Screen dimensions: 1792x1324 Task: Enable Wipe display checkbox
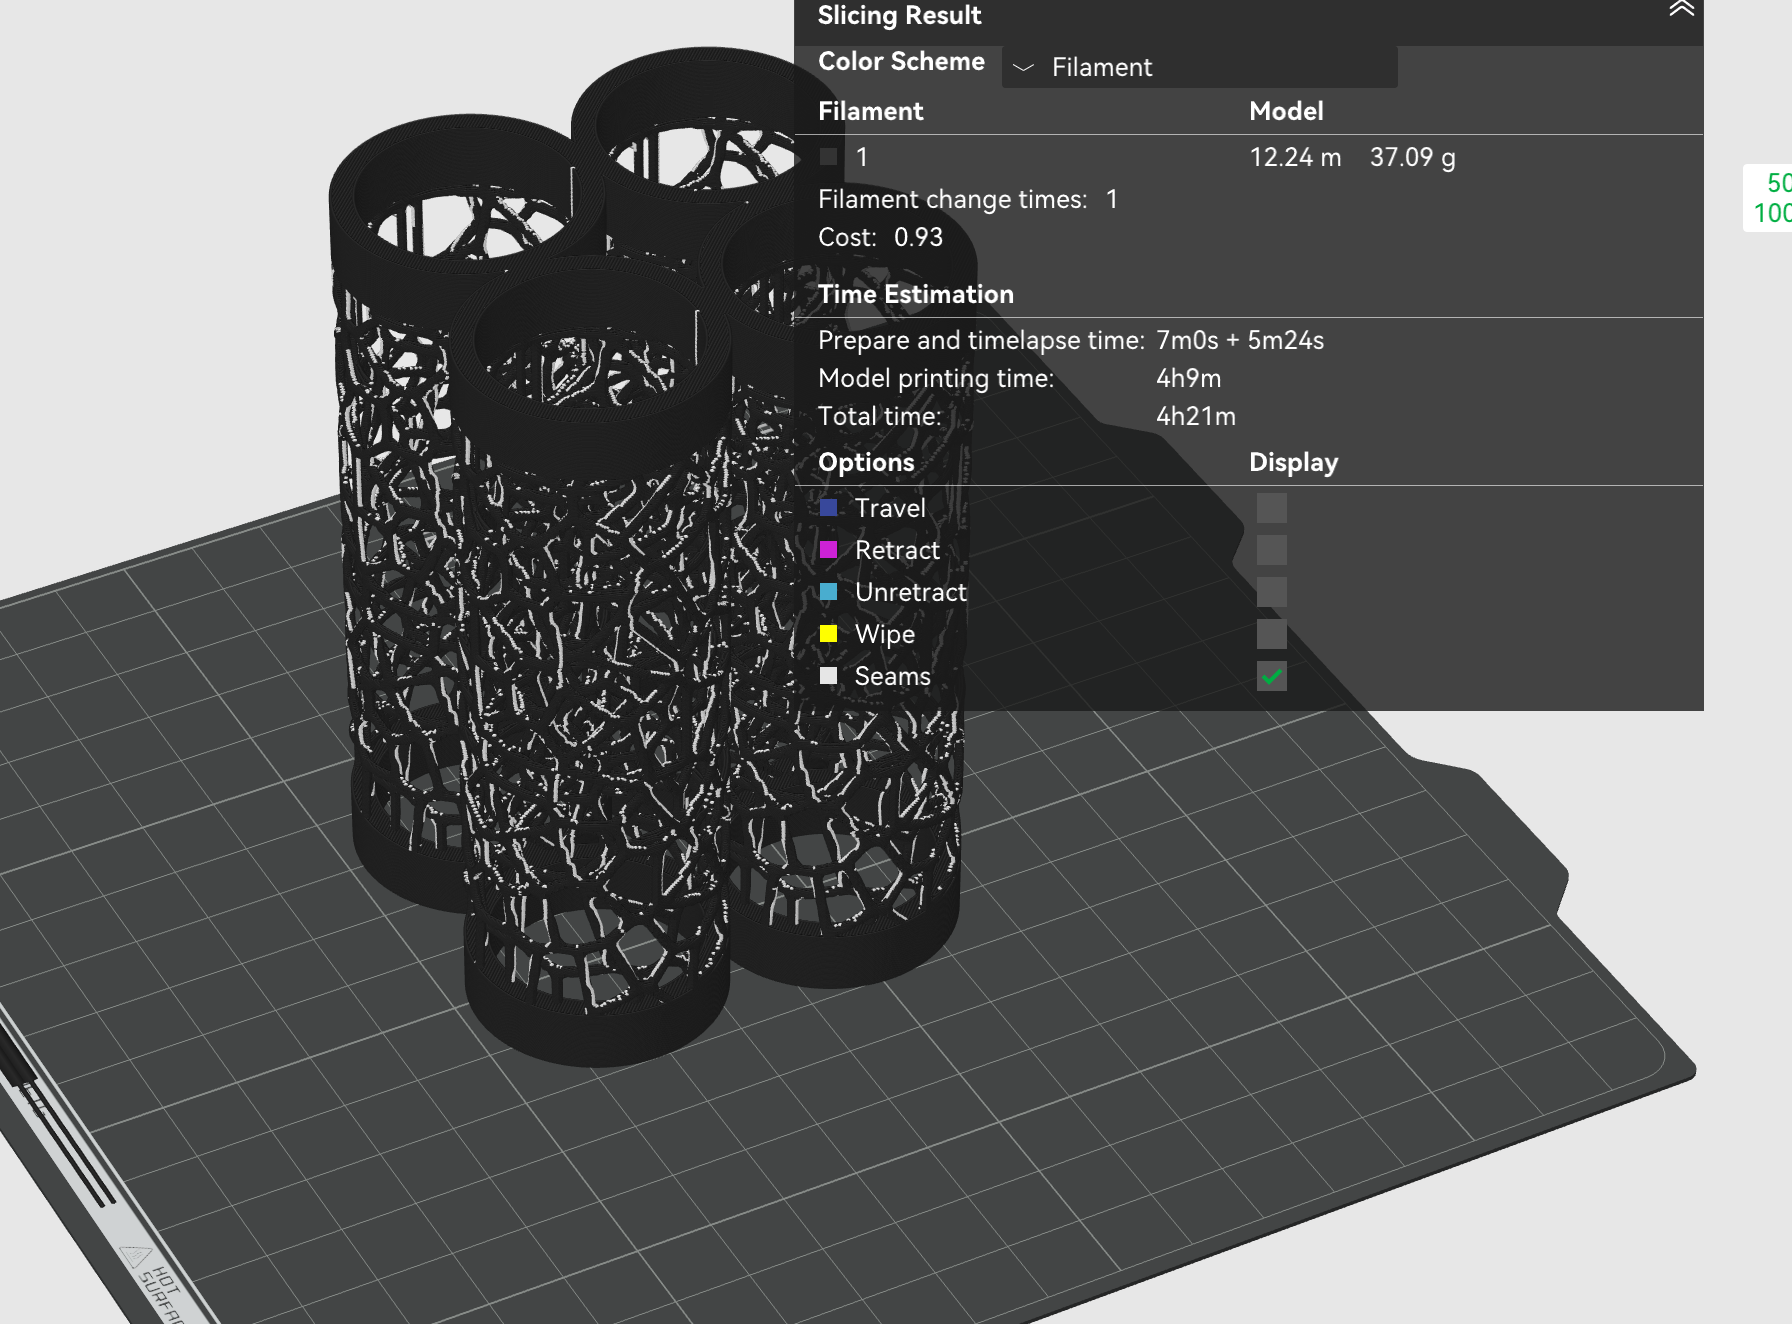[1271, 634]
